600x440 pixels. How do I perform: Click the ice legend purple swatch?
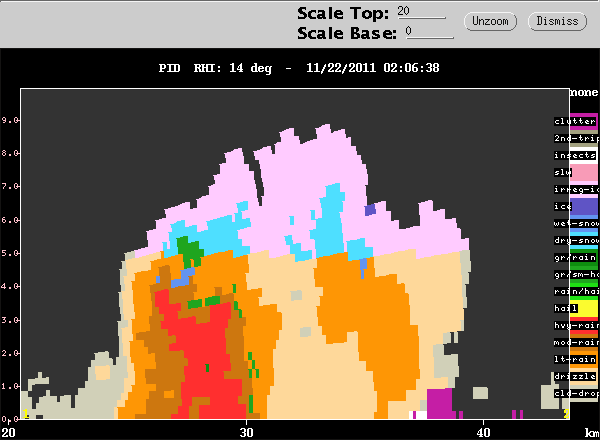(x=584, y=207)
